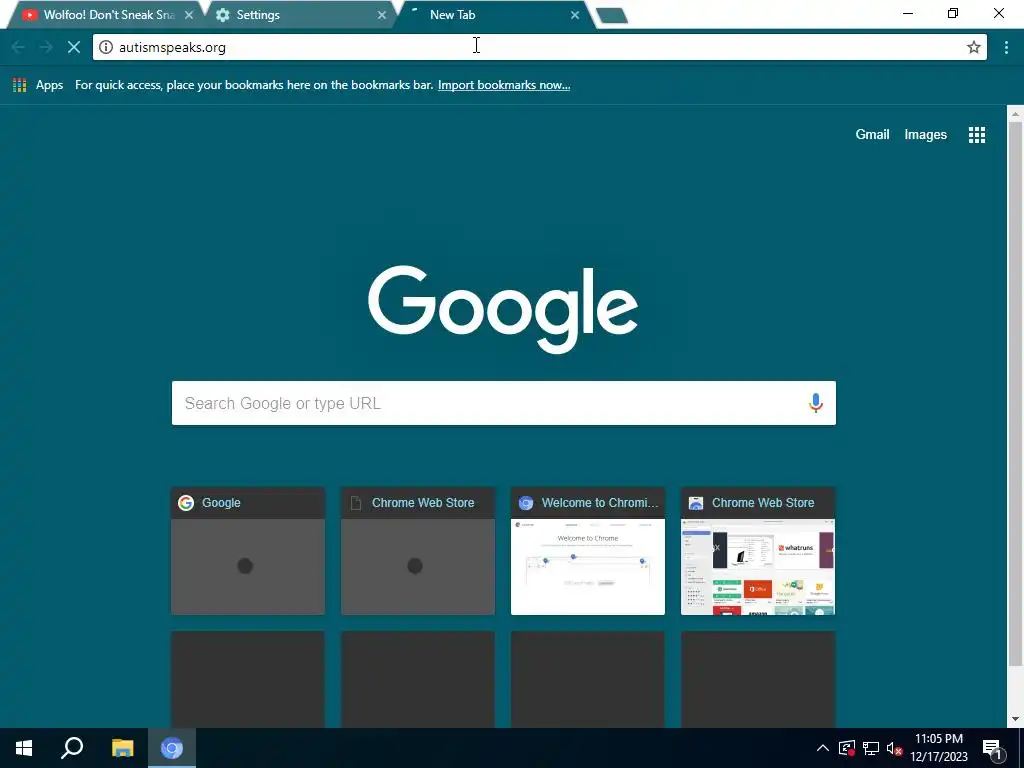Click the Search Google or type URL box
This screenshot has width=1024, height=768.
pyautogui.click(x=504, y=403)
